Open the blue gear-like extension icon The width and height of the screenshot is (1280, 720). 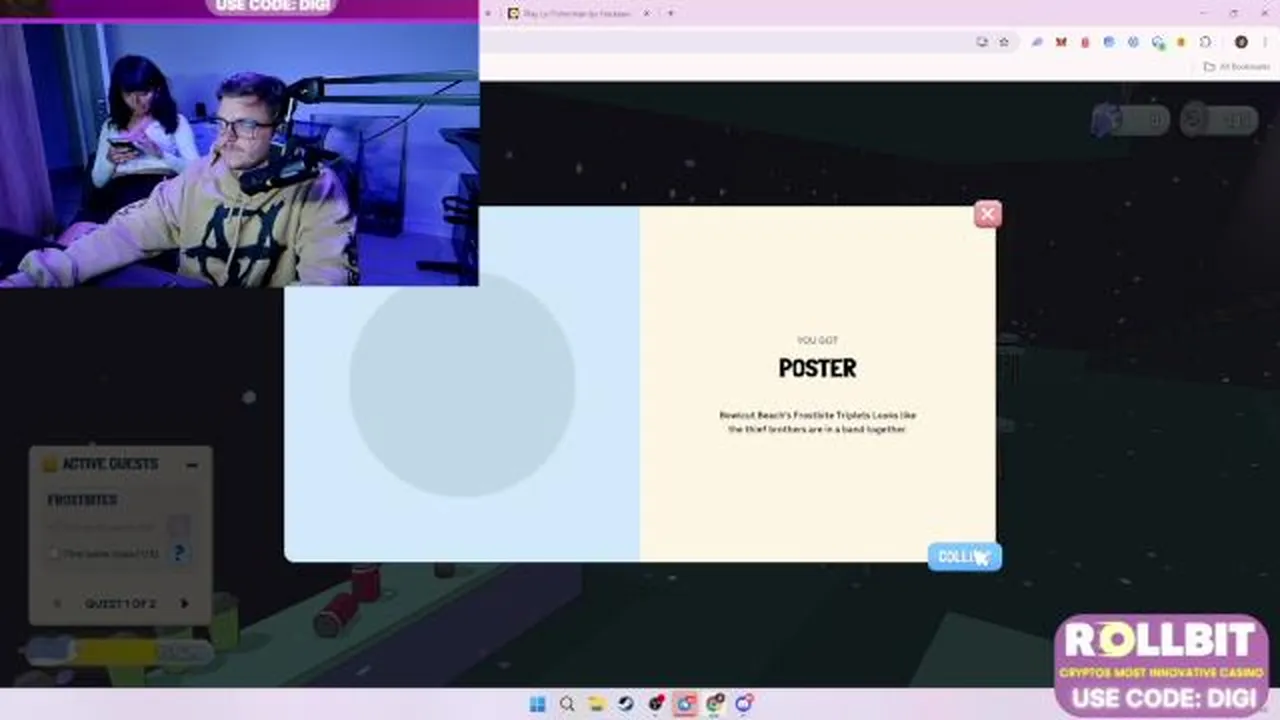tap(1132, 42)
